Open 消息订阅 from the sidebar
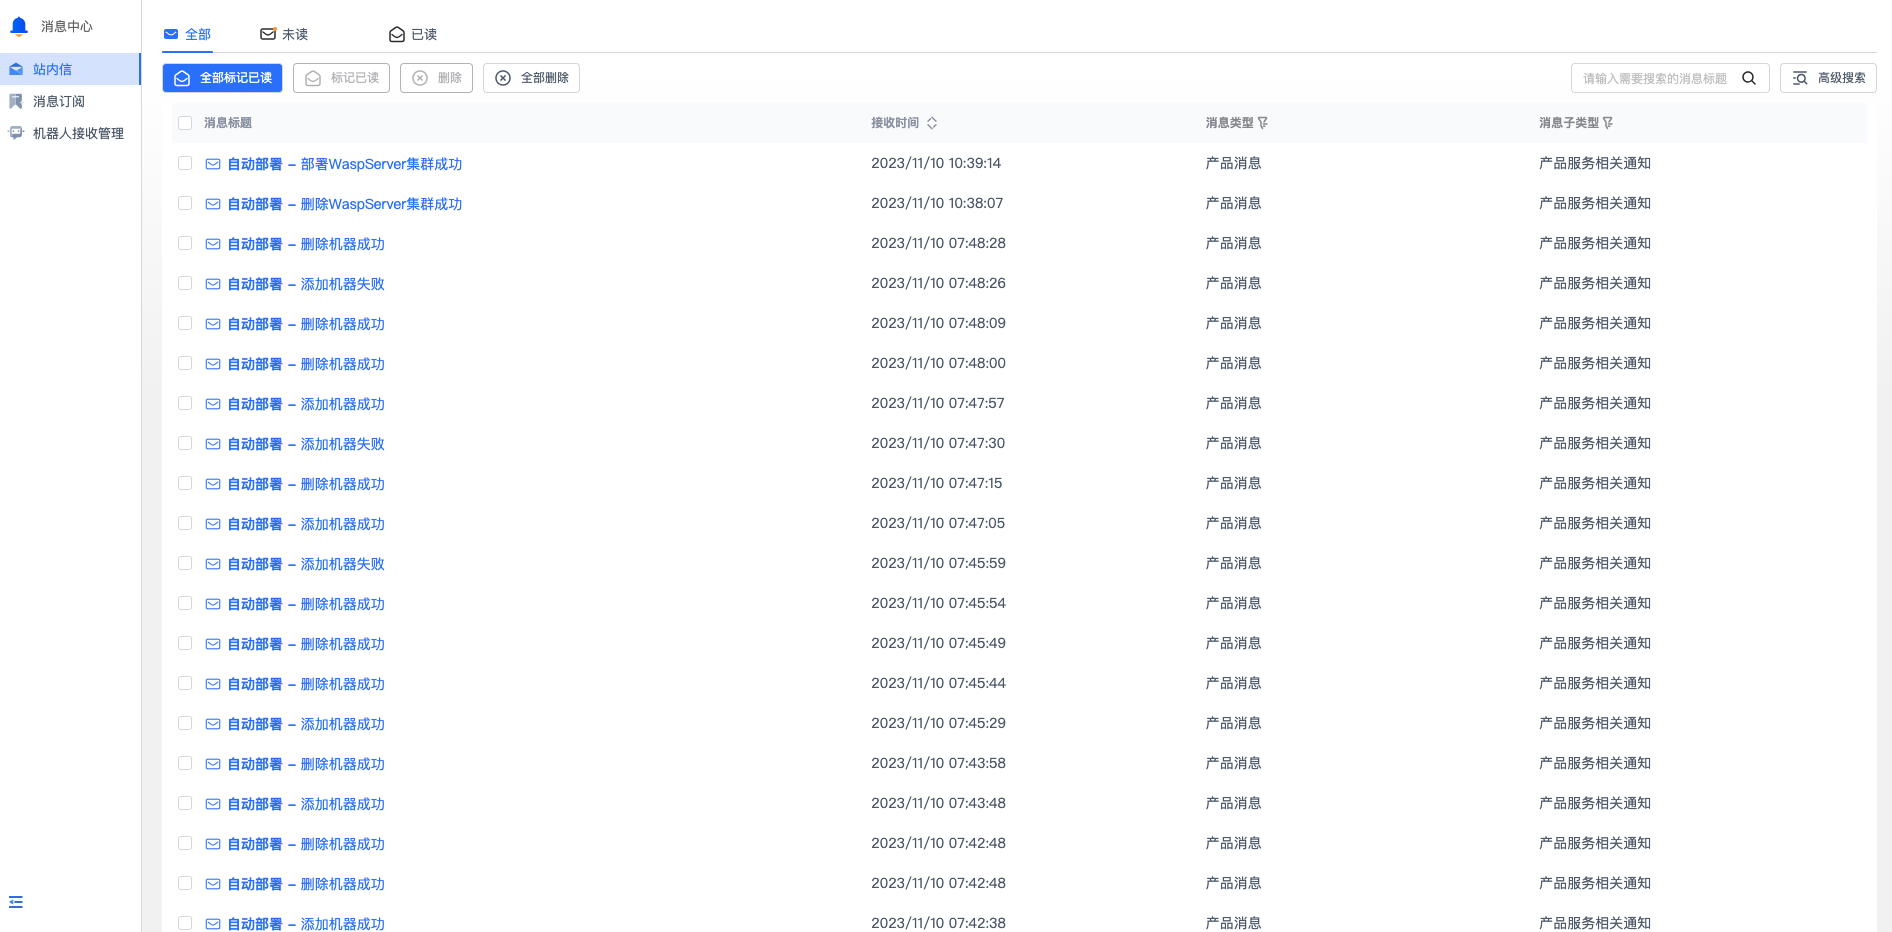 point(58,101)
